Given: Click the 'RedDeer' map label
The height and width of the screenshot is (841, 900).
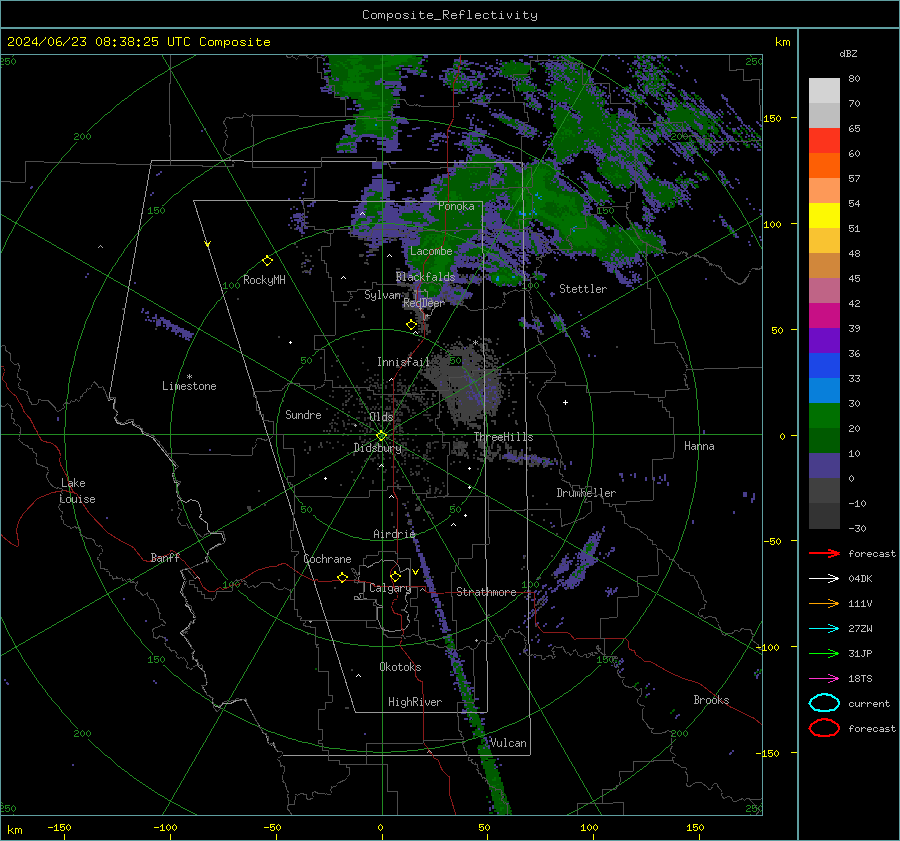Looking at the screenshot, I should coord(424,303).
